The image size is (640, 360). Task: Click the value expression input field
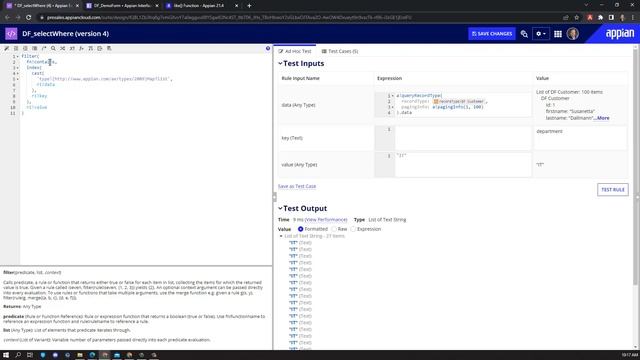(453, 164)
